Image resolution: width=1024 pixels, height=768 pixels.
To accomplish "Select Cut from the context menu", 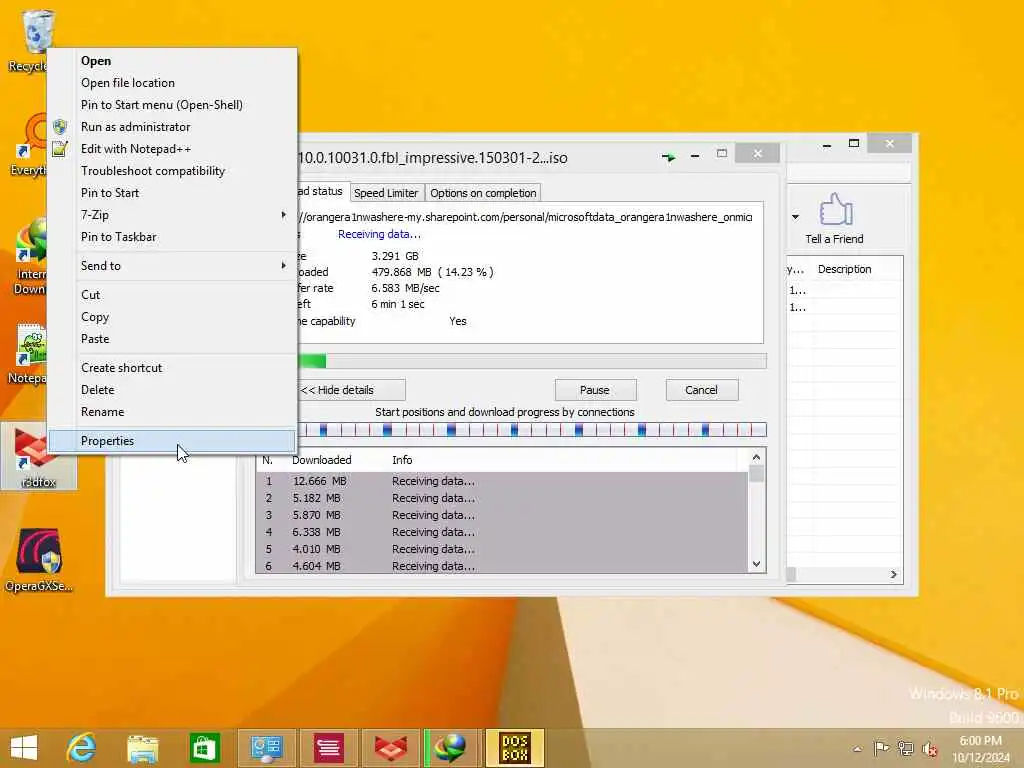I will (172, 295).
